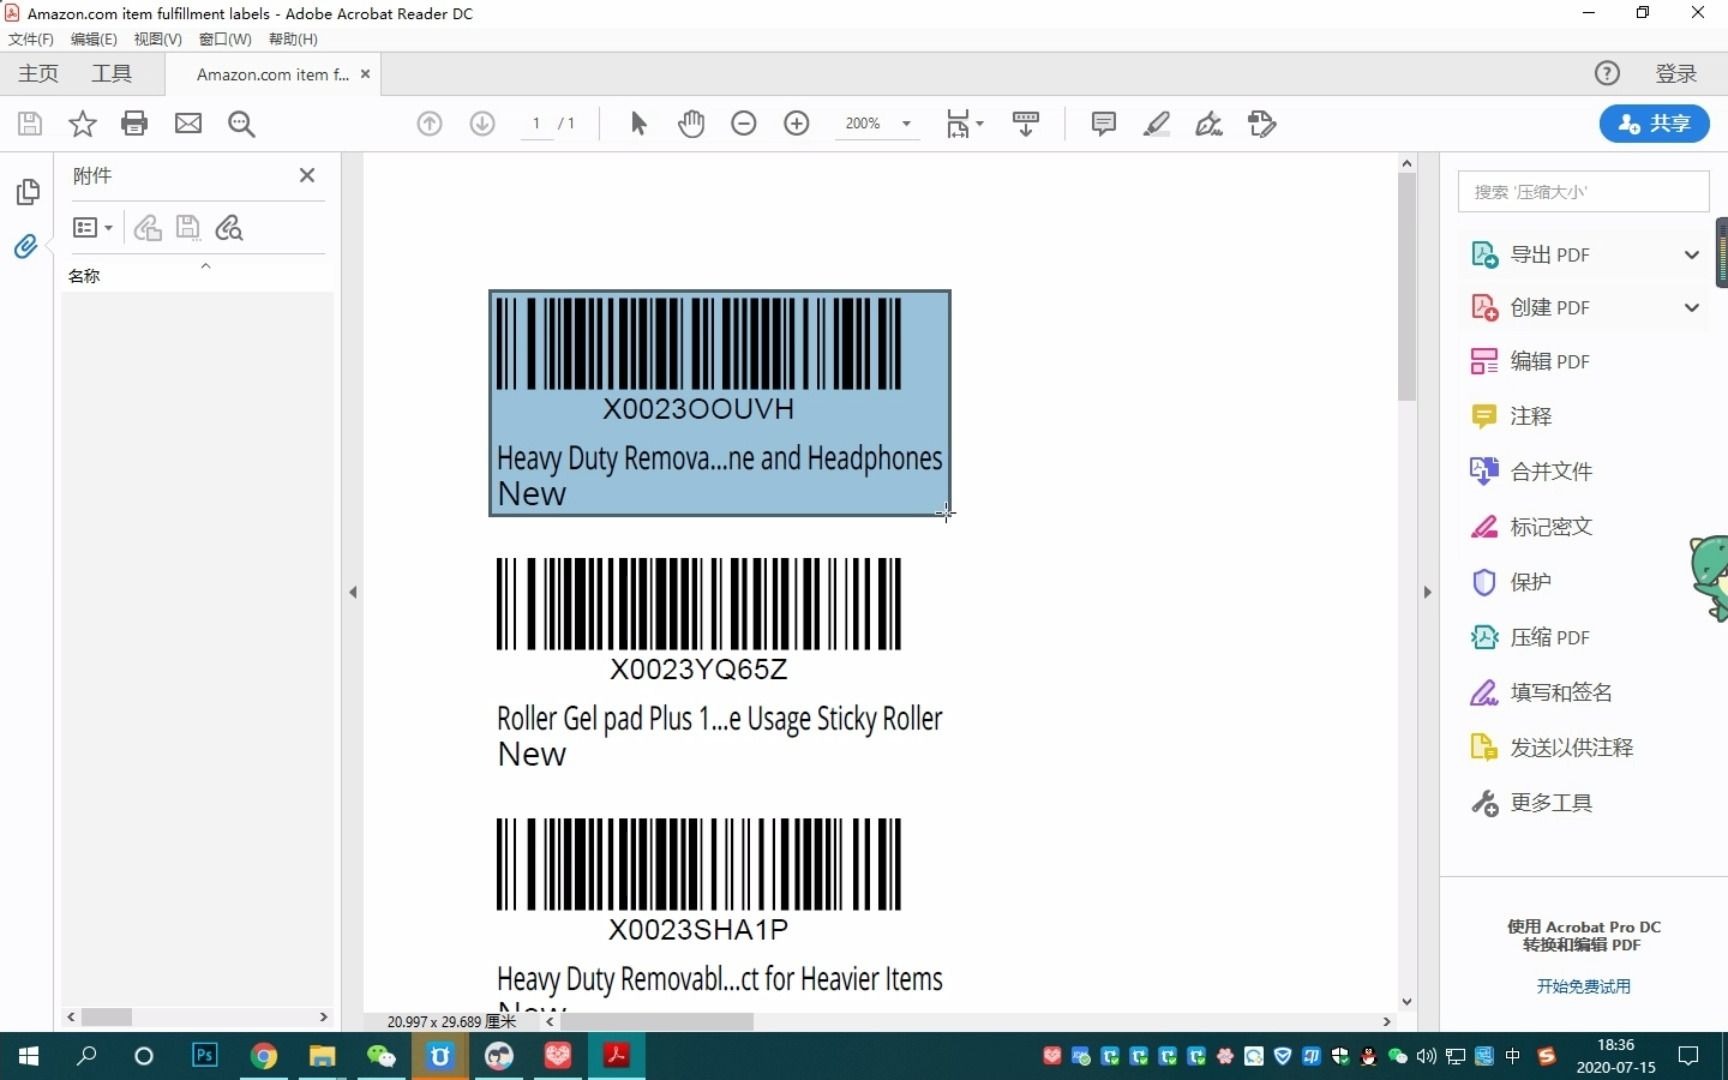Viewport: 1728px width, 1080px height.
Task: Select the Amazon.com item f... document tab
Action: coord(272,74)
